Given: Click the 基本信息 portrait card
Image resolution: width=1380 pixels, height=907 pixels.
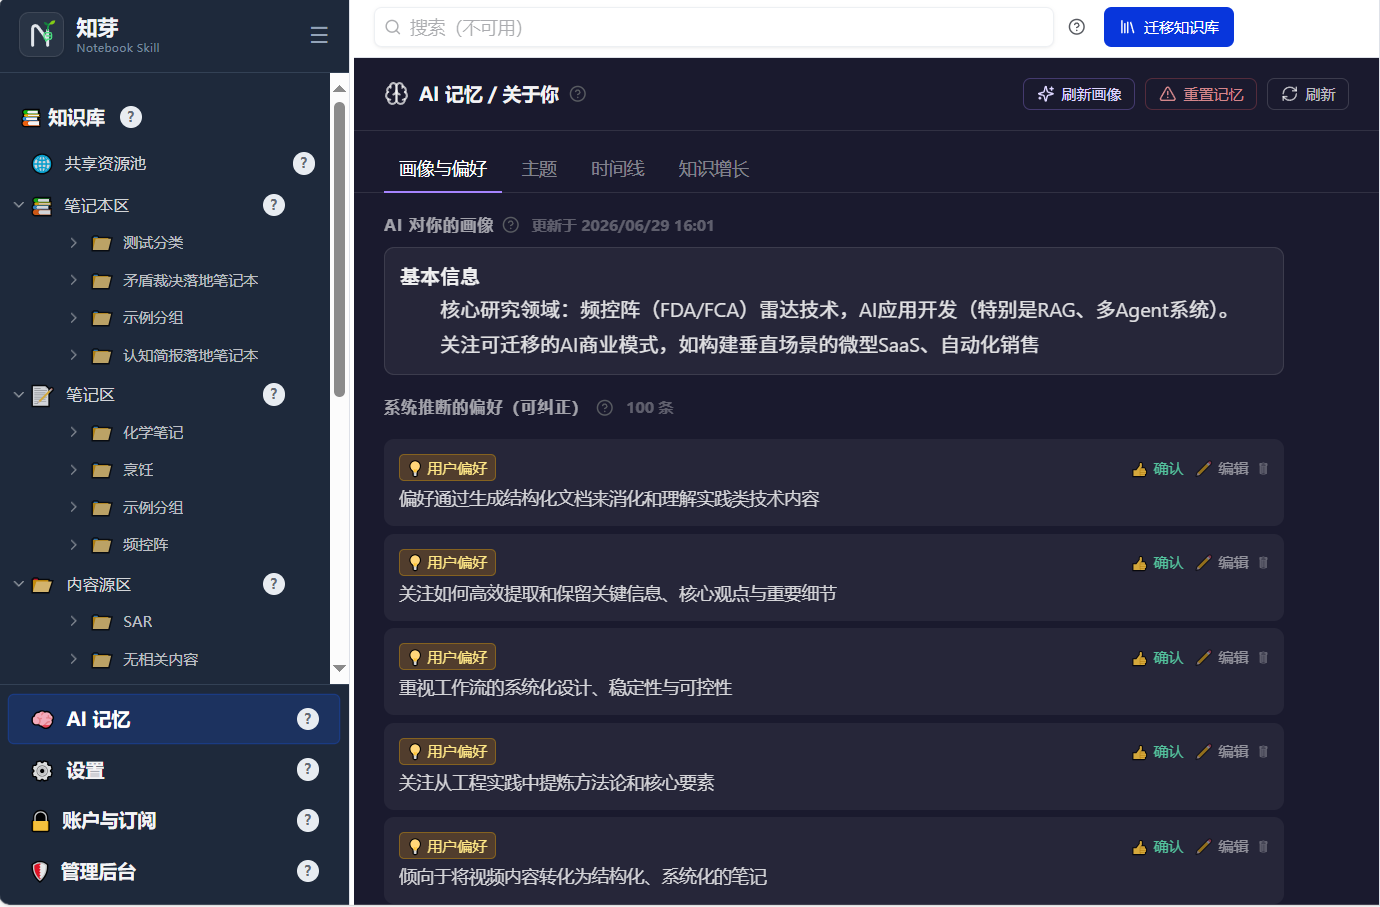Looking at the screenshot, I should [834, 311].
